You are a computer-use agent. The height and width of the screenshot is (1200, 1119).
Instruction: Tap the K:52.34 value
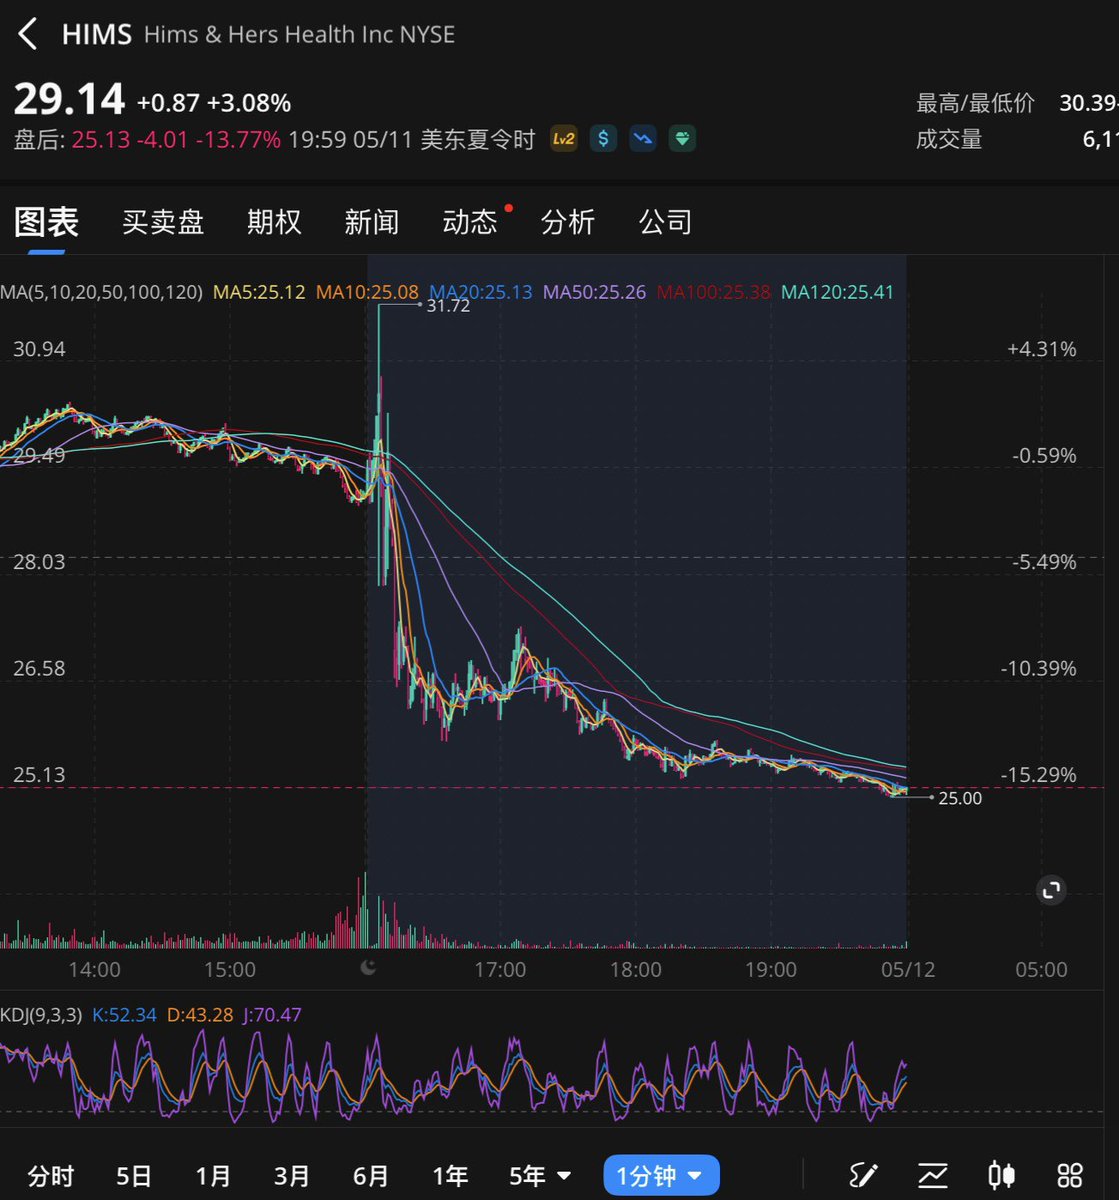124,1015
